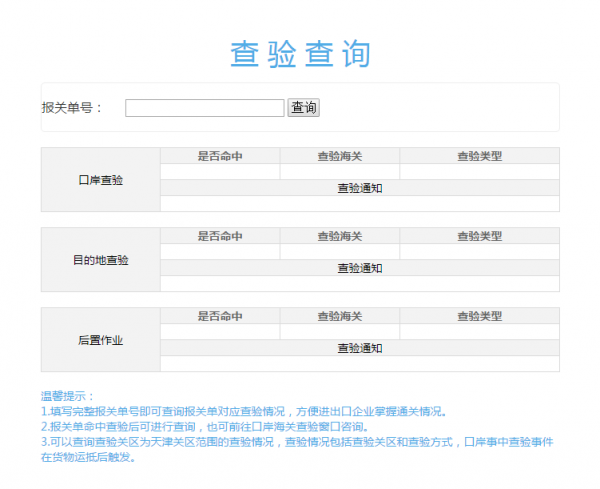Click the 温馨提示 heading text

(67, 397)
